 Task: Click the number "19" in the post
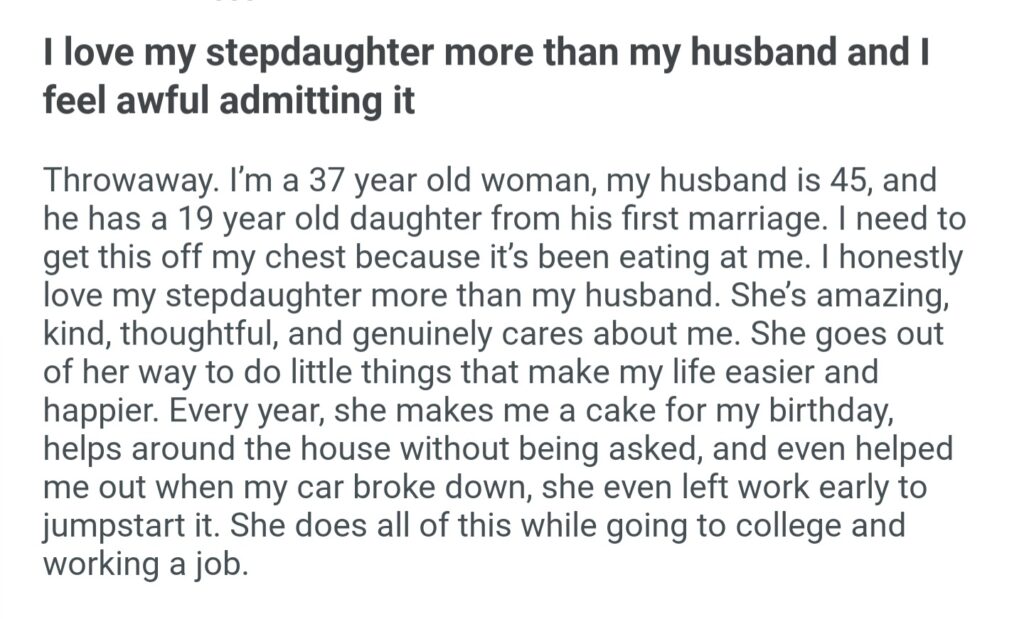(x=205, y=221)
